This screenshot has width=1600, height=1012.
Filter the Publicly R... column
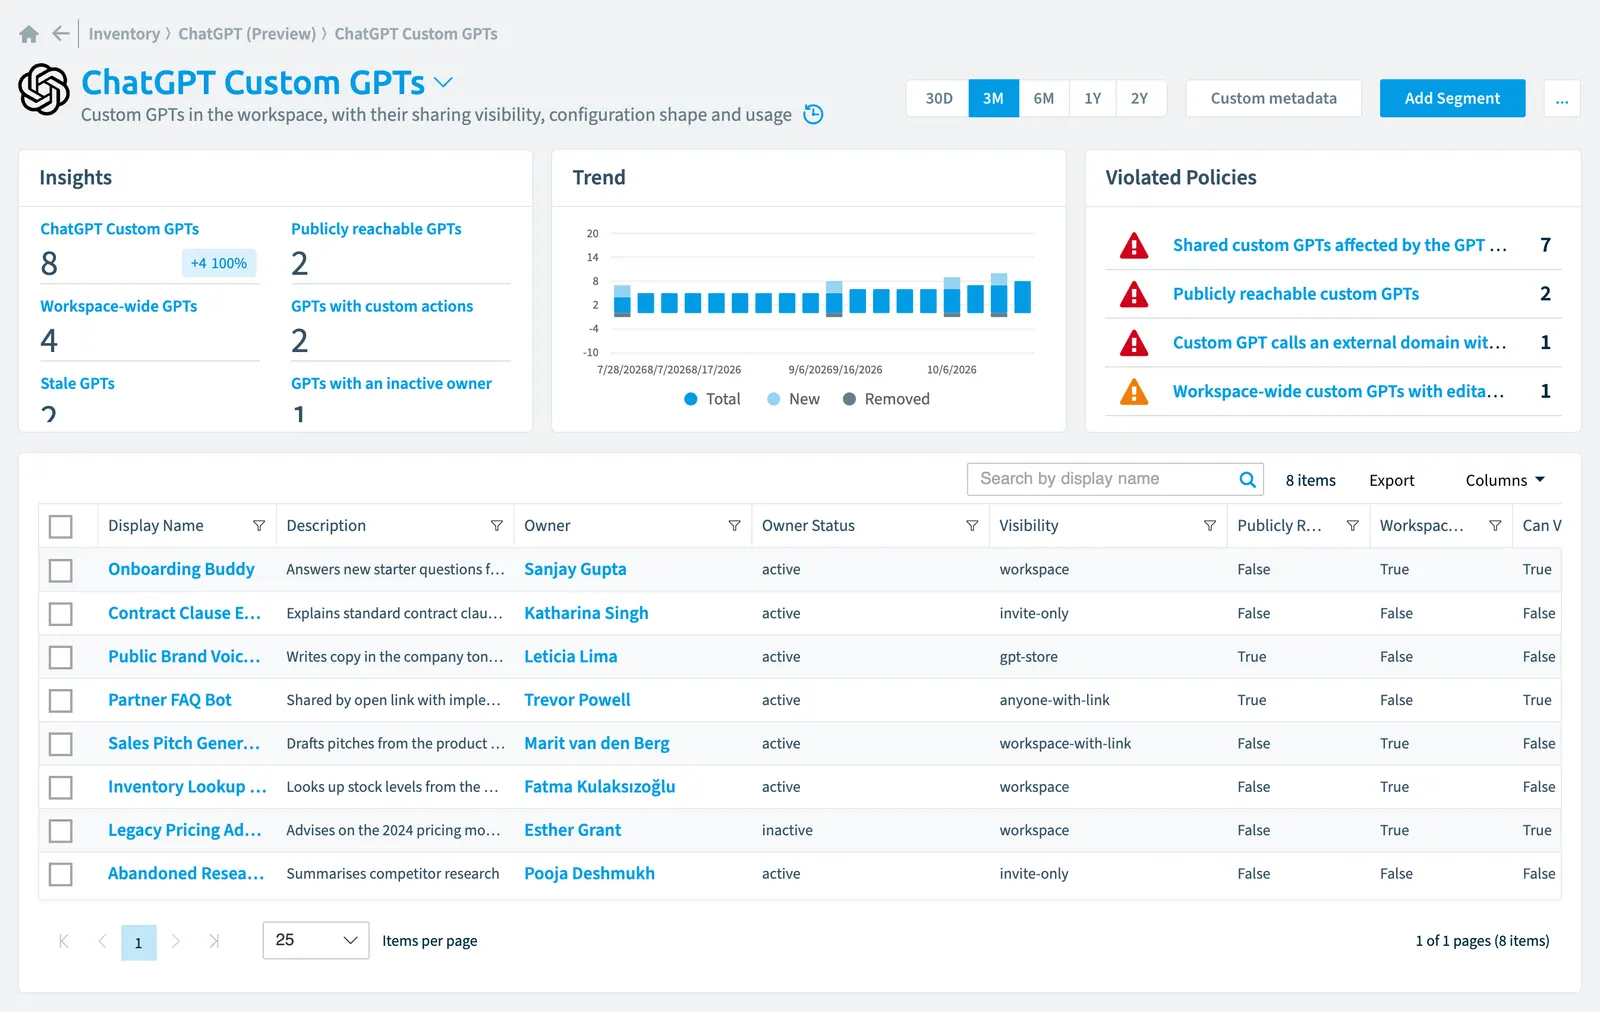click(x=1352, y=526)
